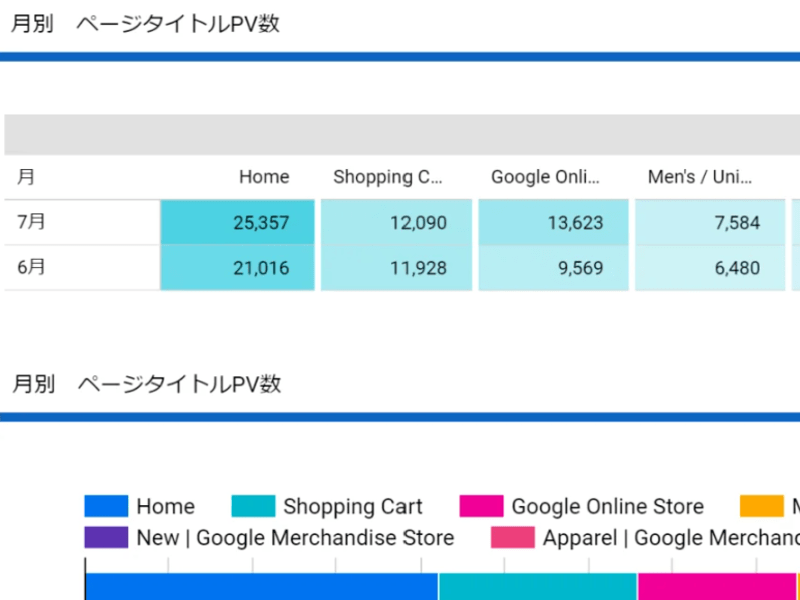Select the 7月 row label
The height and width of the screenshot is (600, 800).
click(x=32, y=222)
